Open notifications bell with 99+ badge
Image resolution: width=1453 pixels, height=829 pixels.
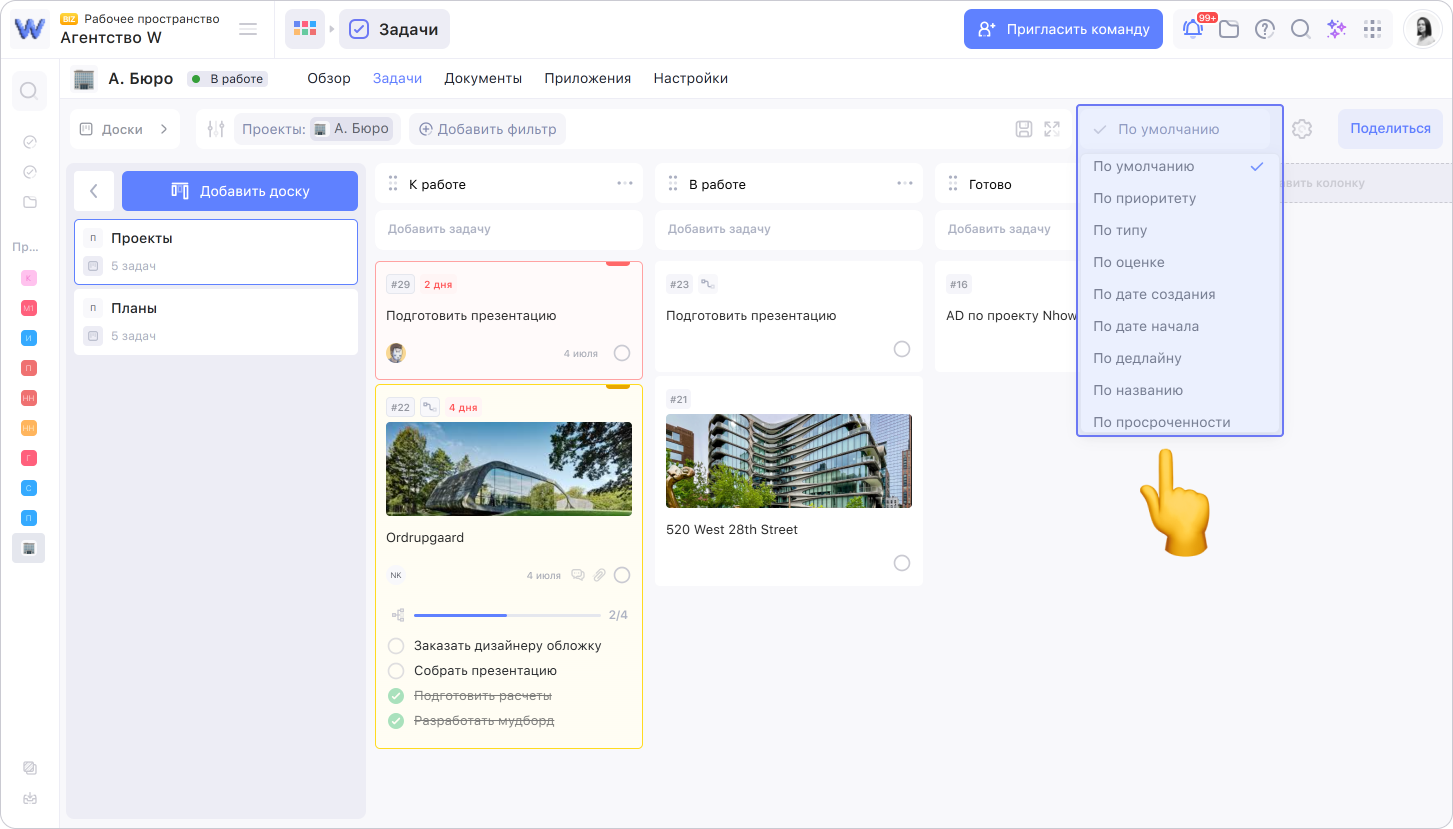tap(1193, 29)
